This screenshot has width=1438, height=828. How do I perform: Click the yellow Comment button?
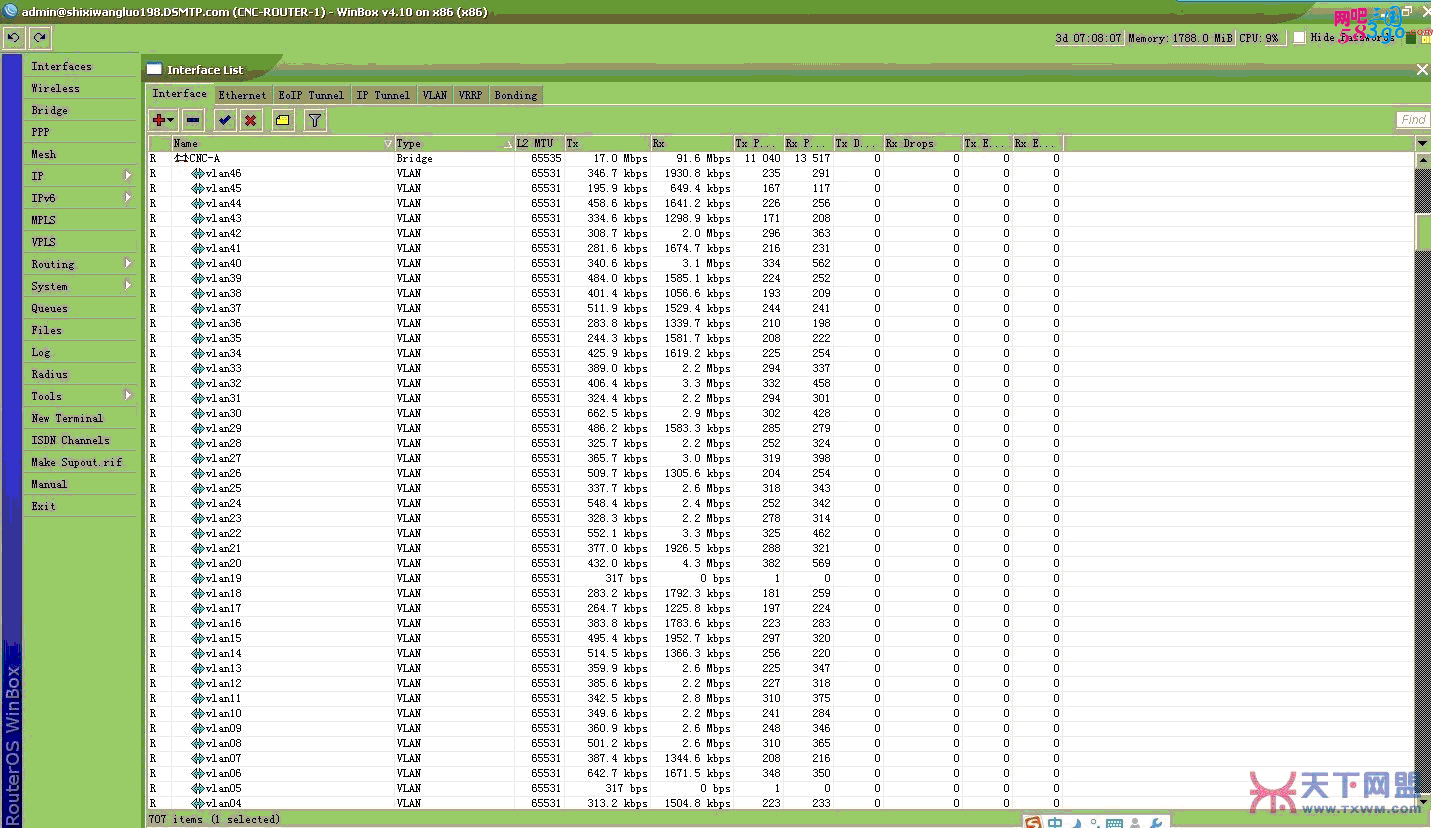(282, 120)
